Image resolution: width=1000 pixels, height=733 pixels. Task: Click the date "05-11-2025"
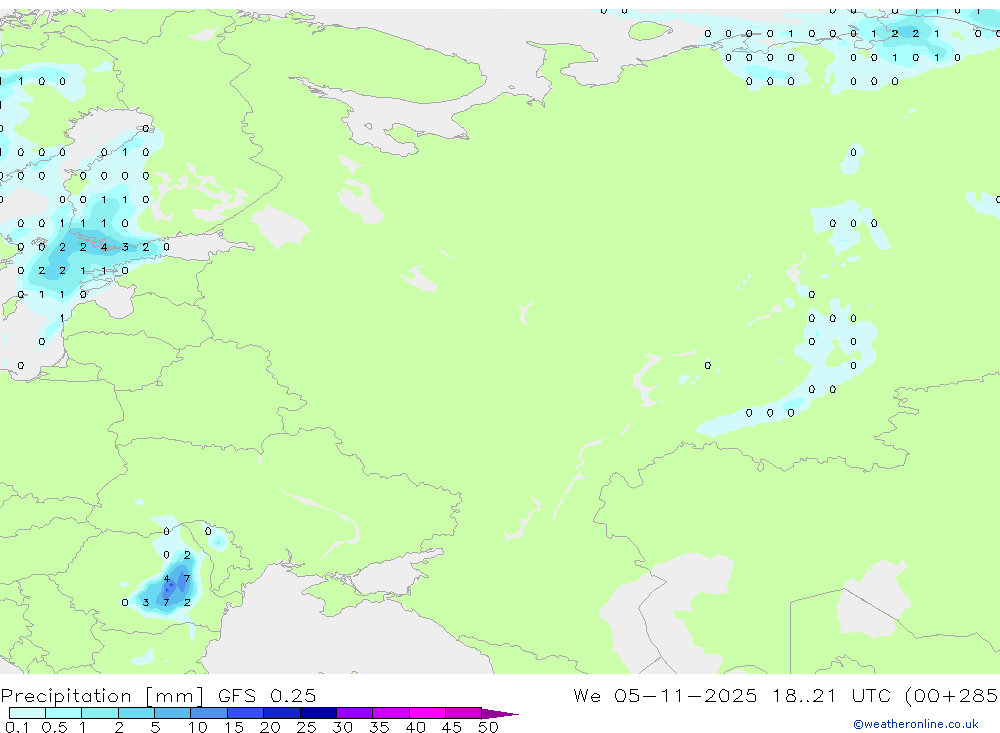pyautogui.click(x=686, y=695)
